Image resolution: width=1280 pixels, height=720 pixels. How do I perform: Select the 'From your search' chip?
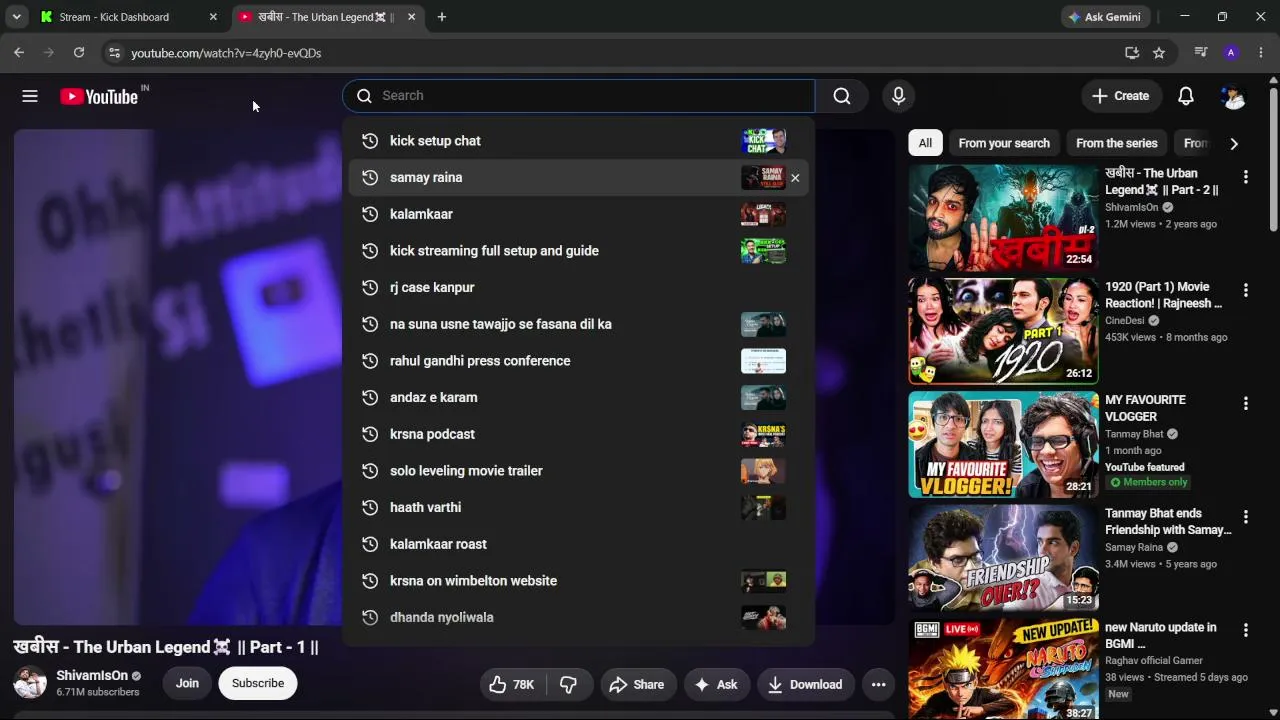coord(1004,143)
